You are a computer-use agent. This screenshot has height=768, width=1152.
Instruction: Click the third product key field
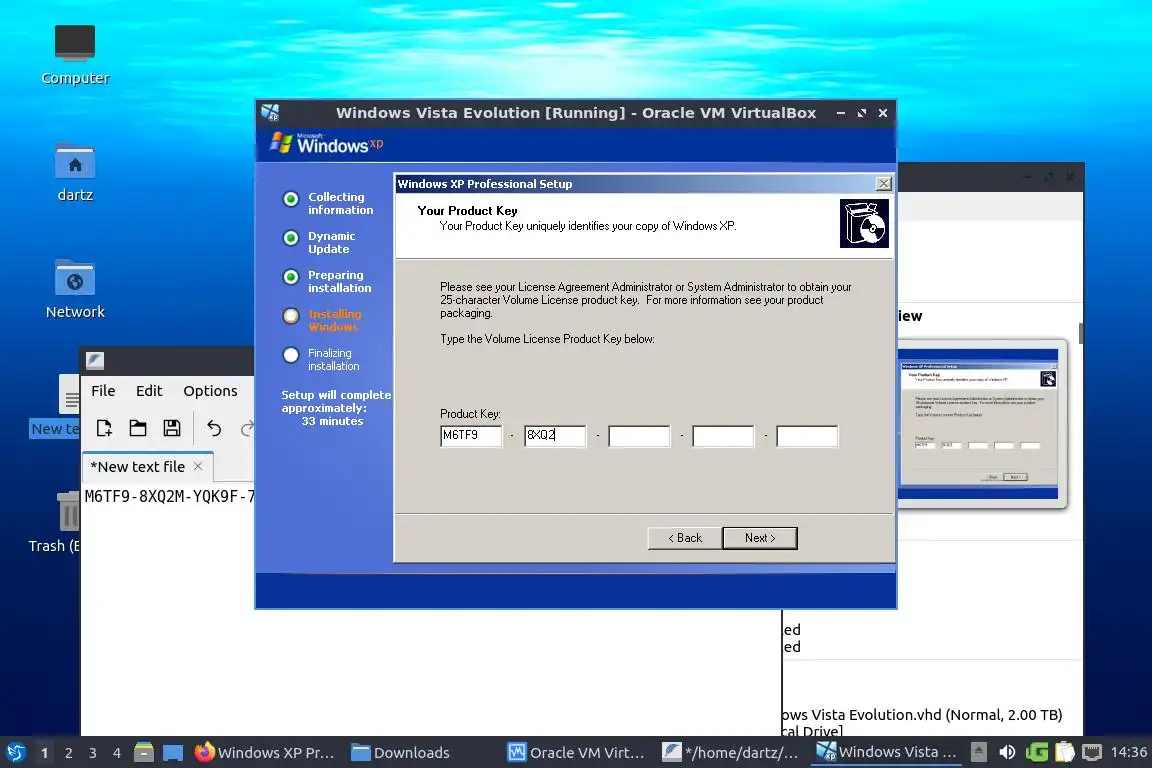point(639,435)
